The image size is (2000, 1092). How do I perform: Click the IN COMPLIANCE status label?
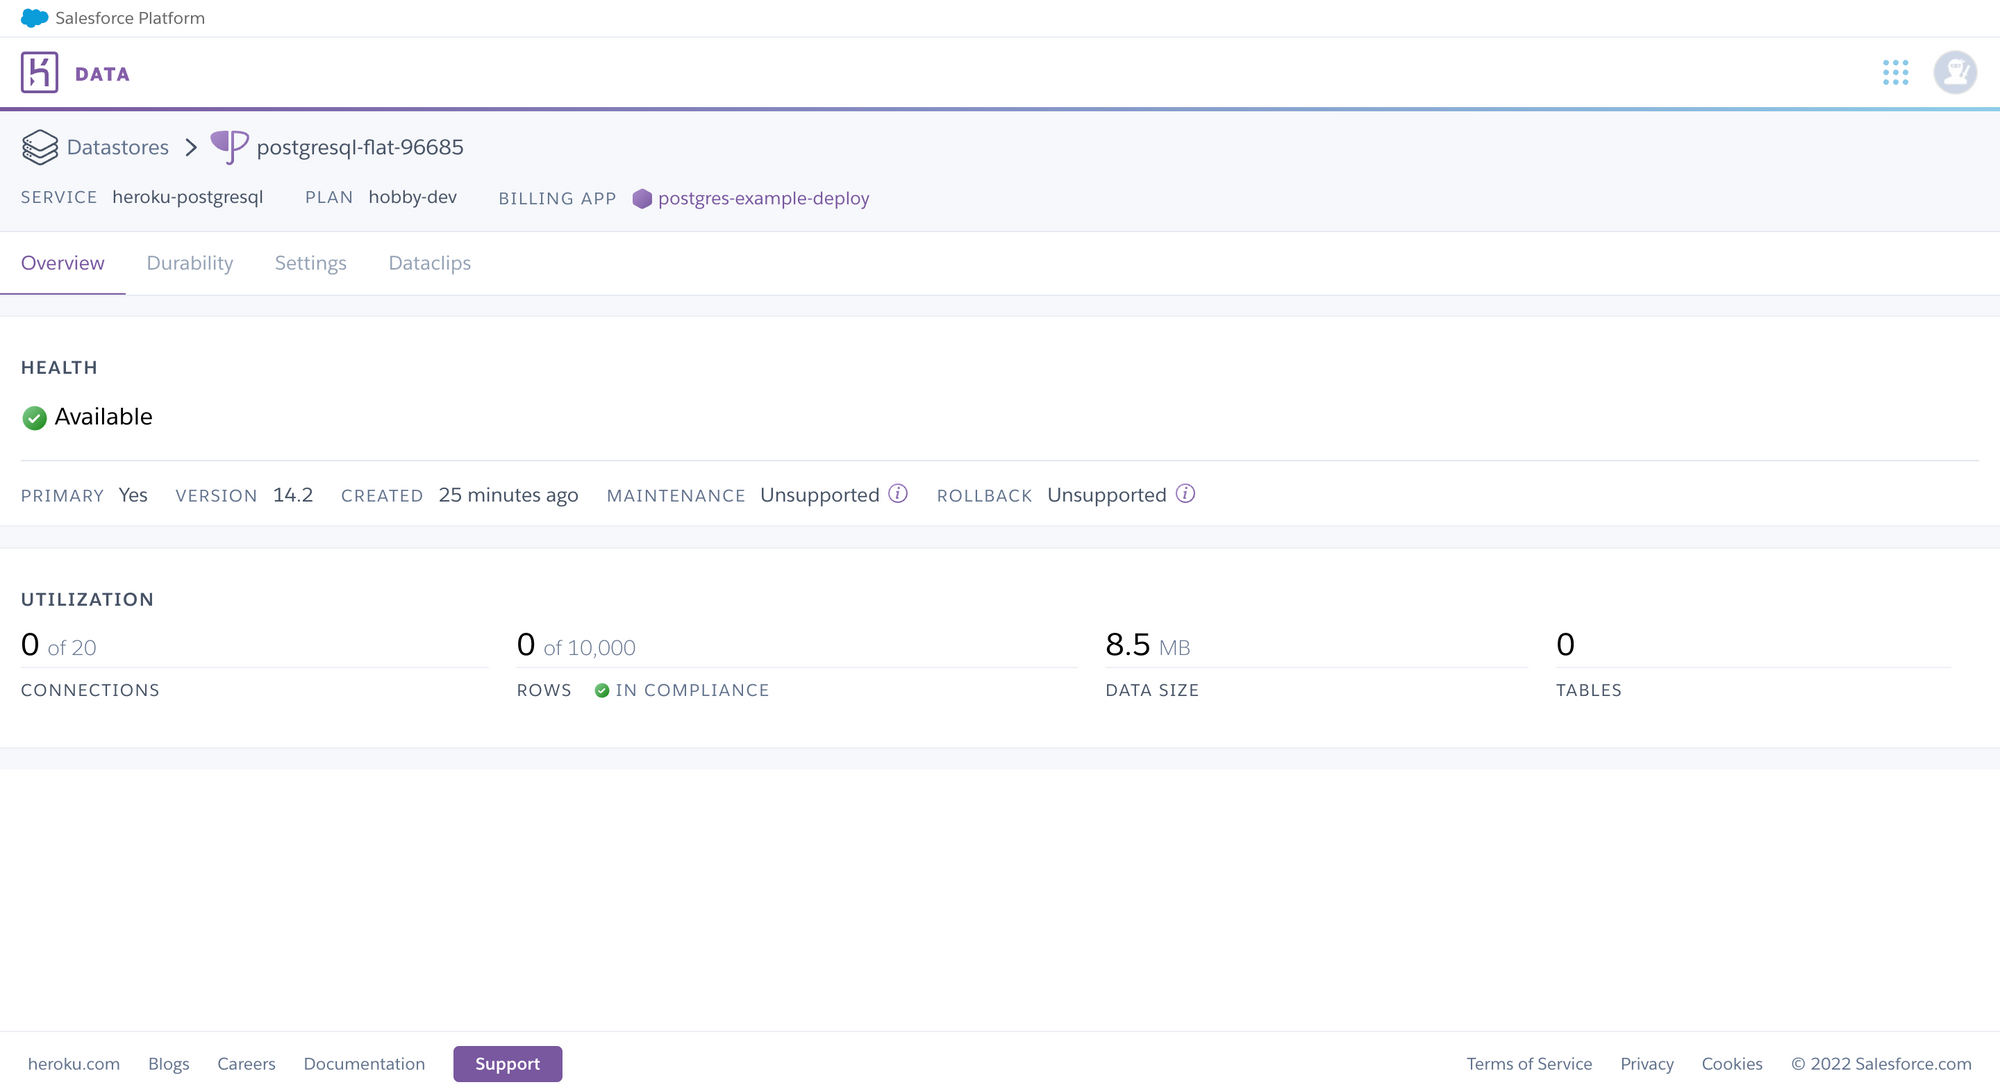coord(692,690)
